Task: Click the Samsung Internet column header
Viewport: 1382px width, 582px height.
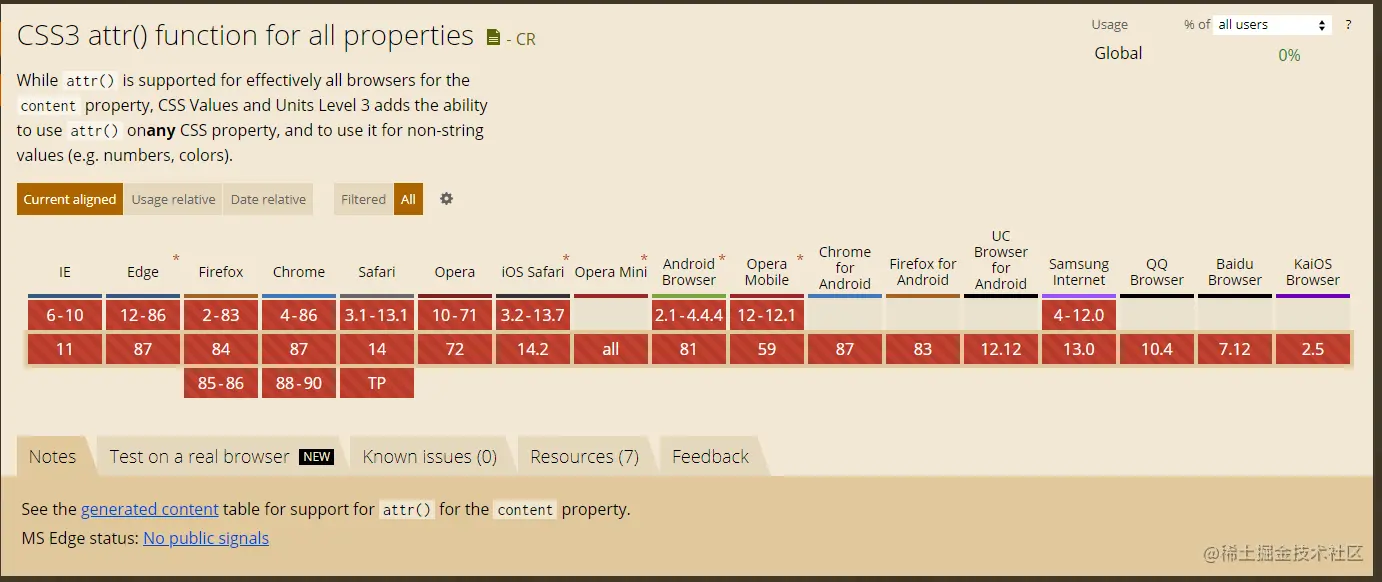Action: (x=1079, y=272)
